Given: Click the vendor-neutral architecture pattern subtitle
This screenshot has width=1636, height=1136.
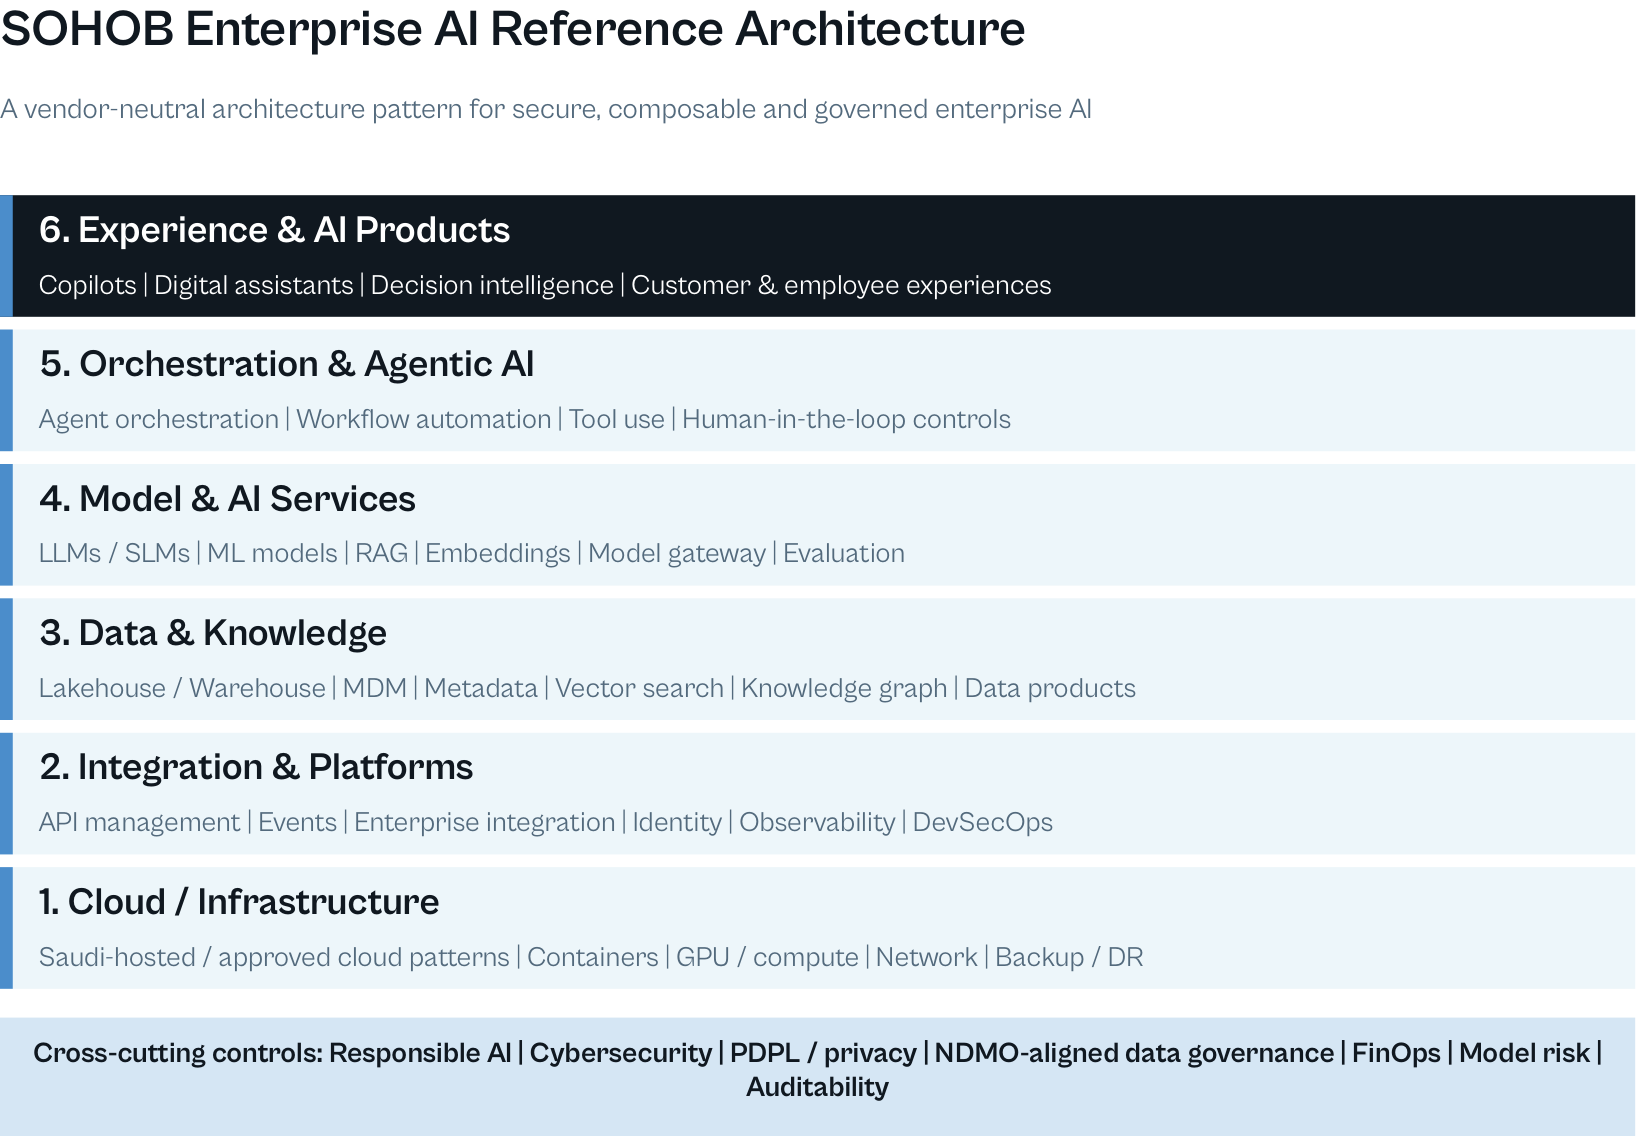Looking at the screenshot, I should [x=546, y=109].
